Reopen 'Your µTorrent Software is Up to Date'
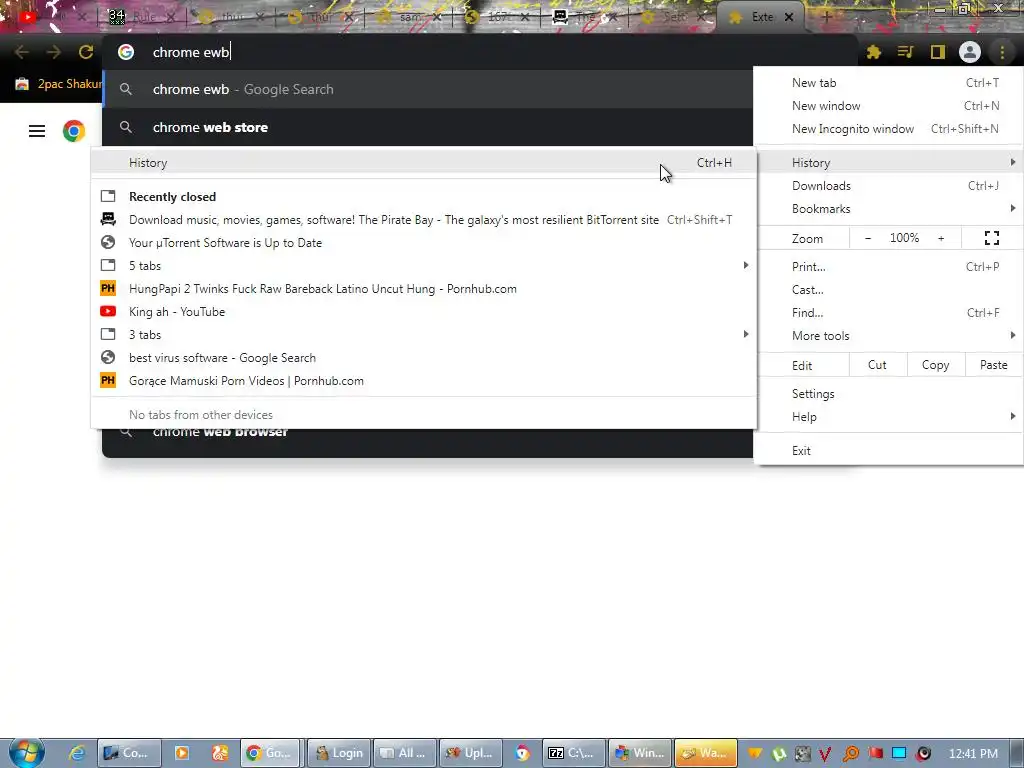The height and width of the screenshot is (768, 1024). (424, 243)
